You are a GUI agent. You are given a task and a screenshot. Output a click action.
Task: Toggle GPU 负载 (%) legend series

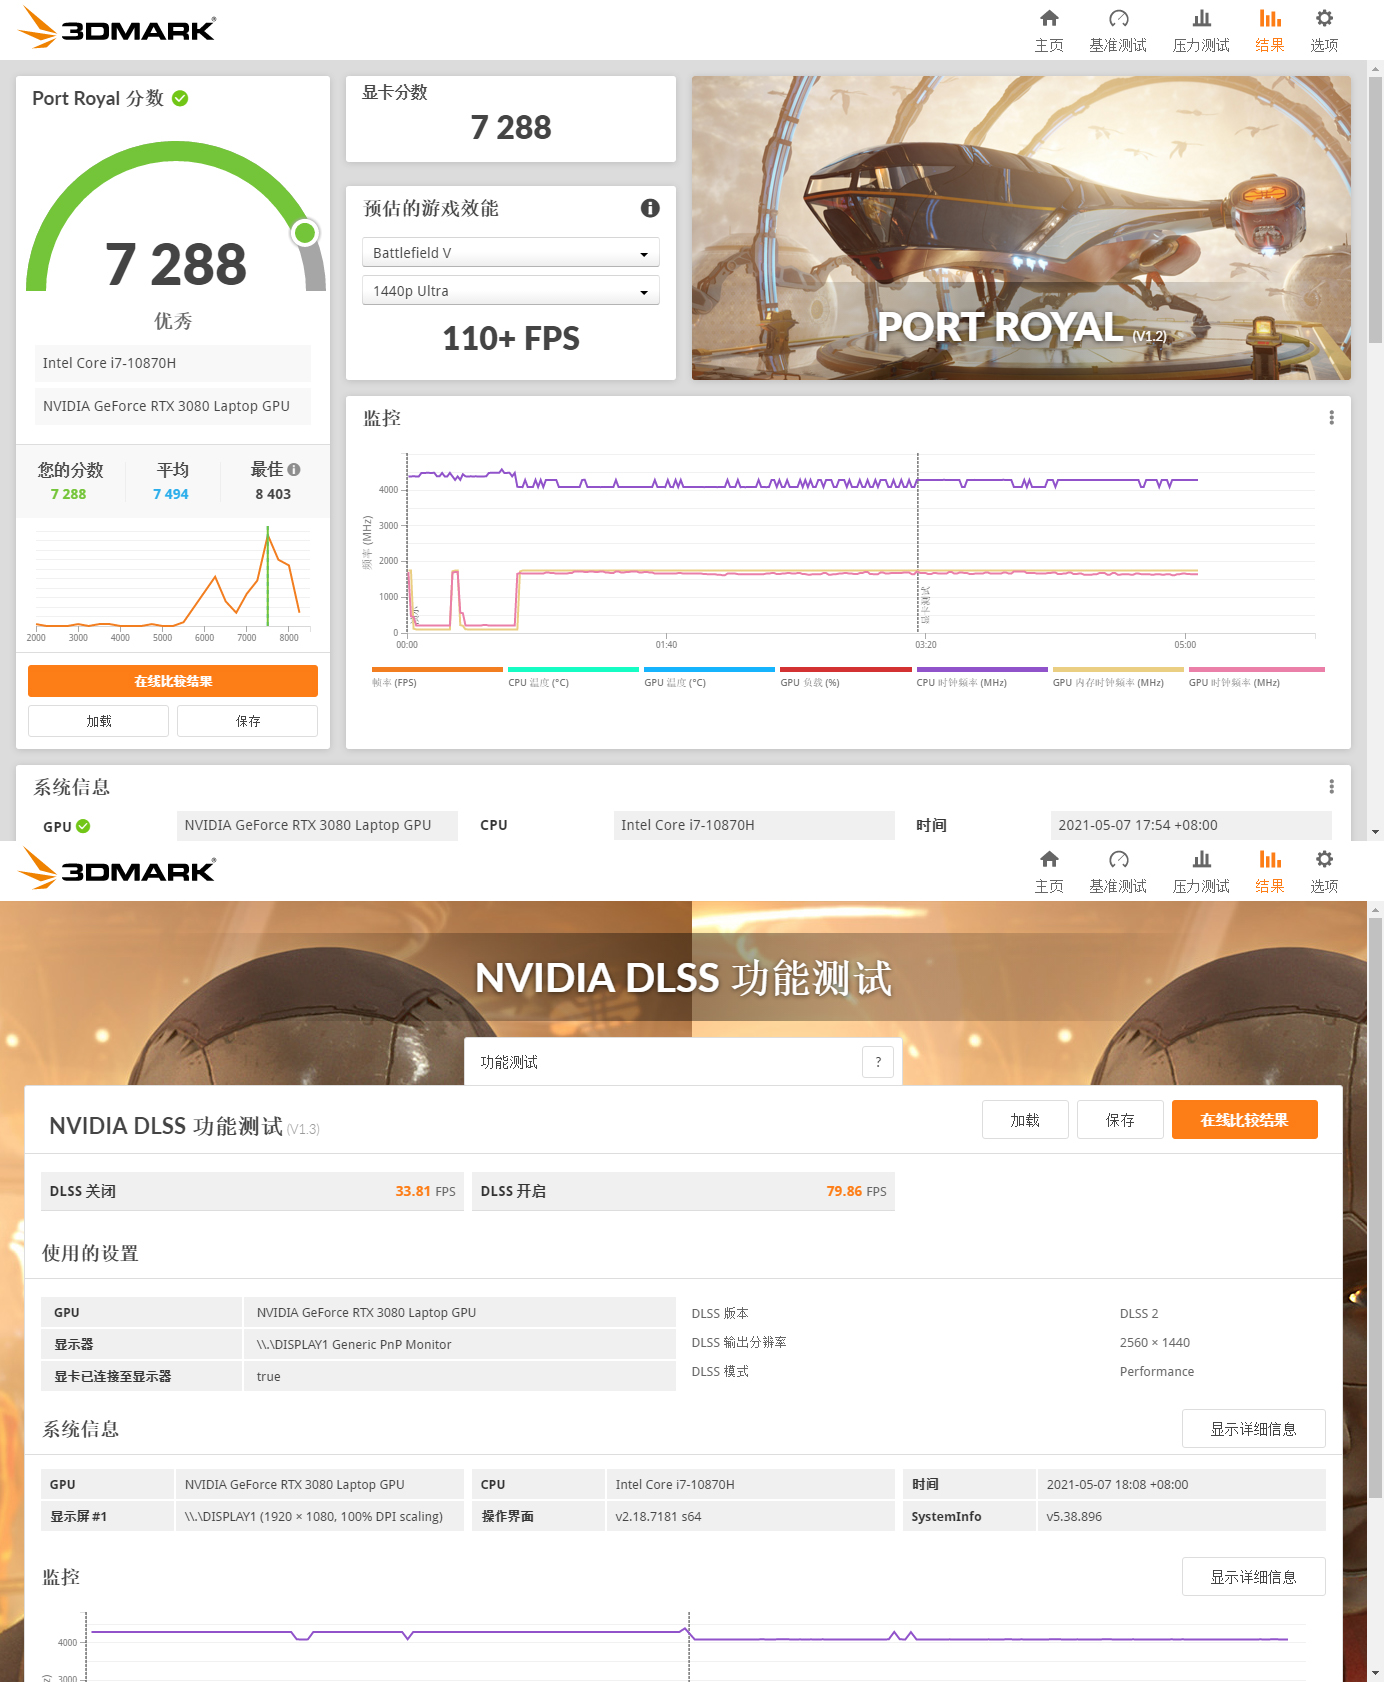click(845, 677)
